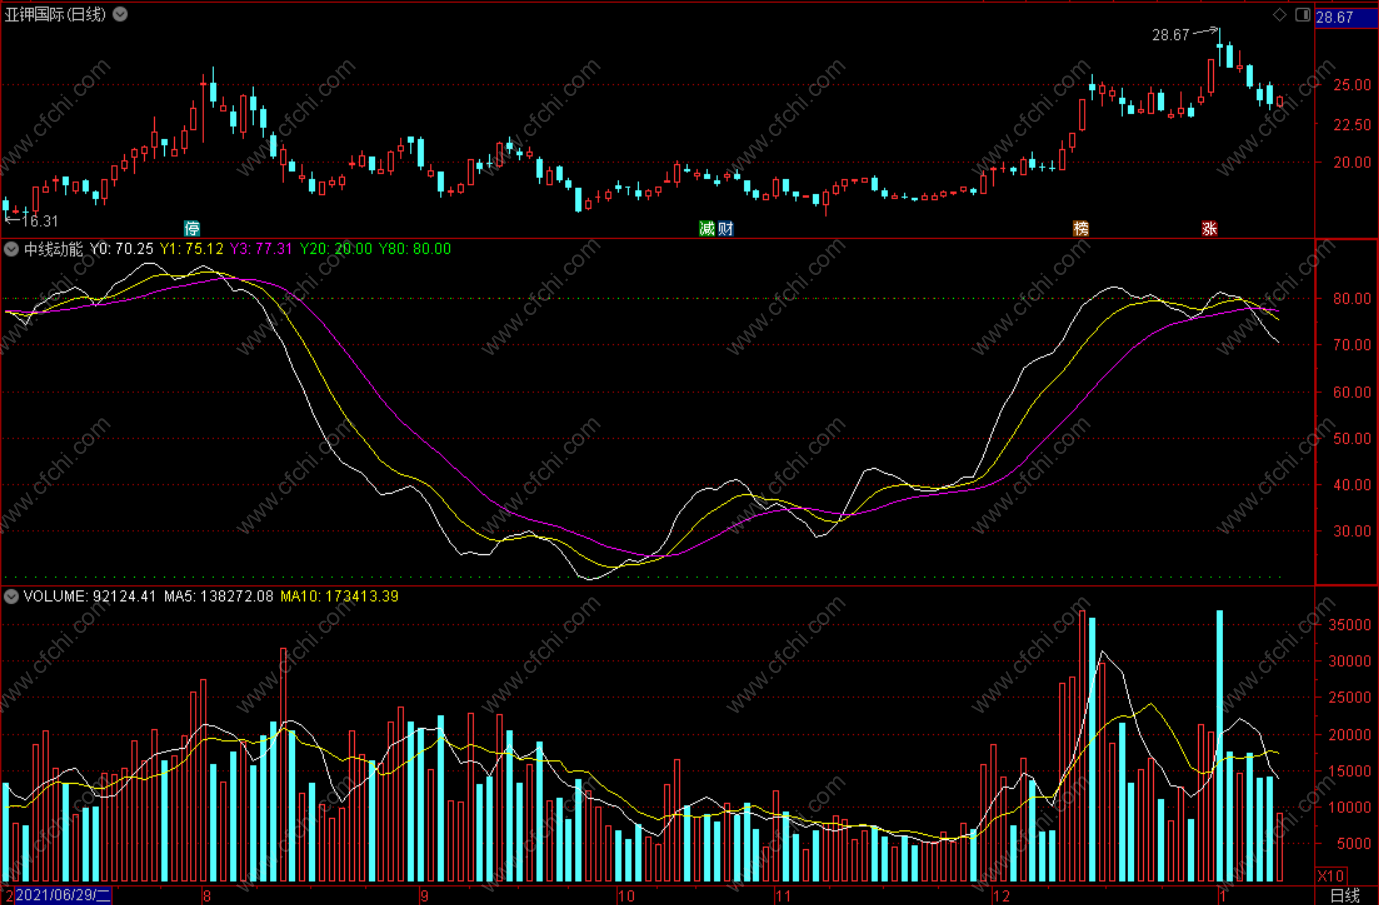Click the 20.00 price axis label
1379x905 pixels.
pyautogui.click(x=1352, y=162)
